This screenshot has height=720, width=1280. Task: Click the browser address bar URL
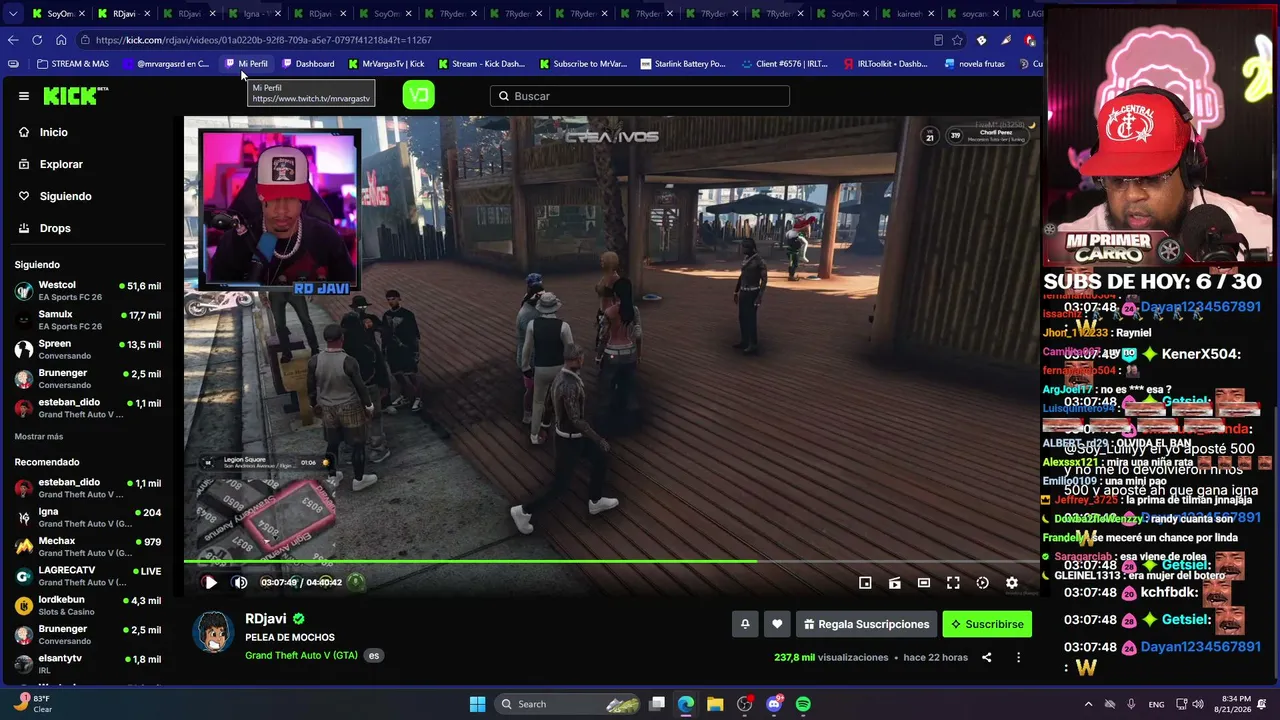[x=264, y=40]
